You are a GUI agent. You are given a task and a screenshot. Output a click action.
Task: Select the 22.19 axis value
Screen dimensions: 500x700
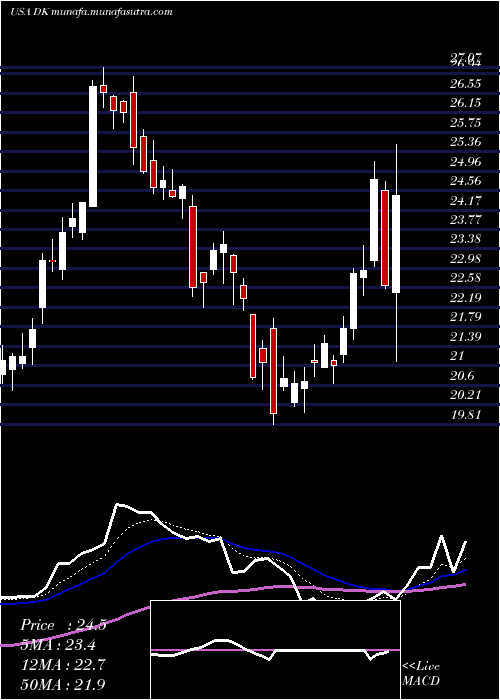(465, 297)
